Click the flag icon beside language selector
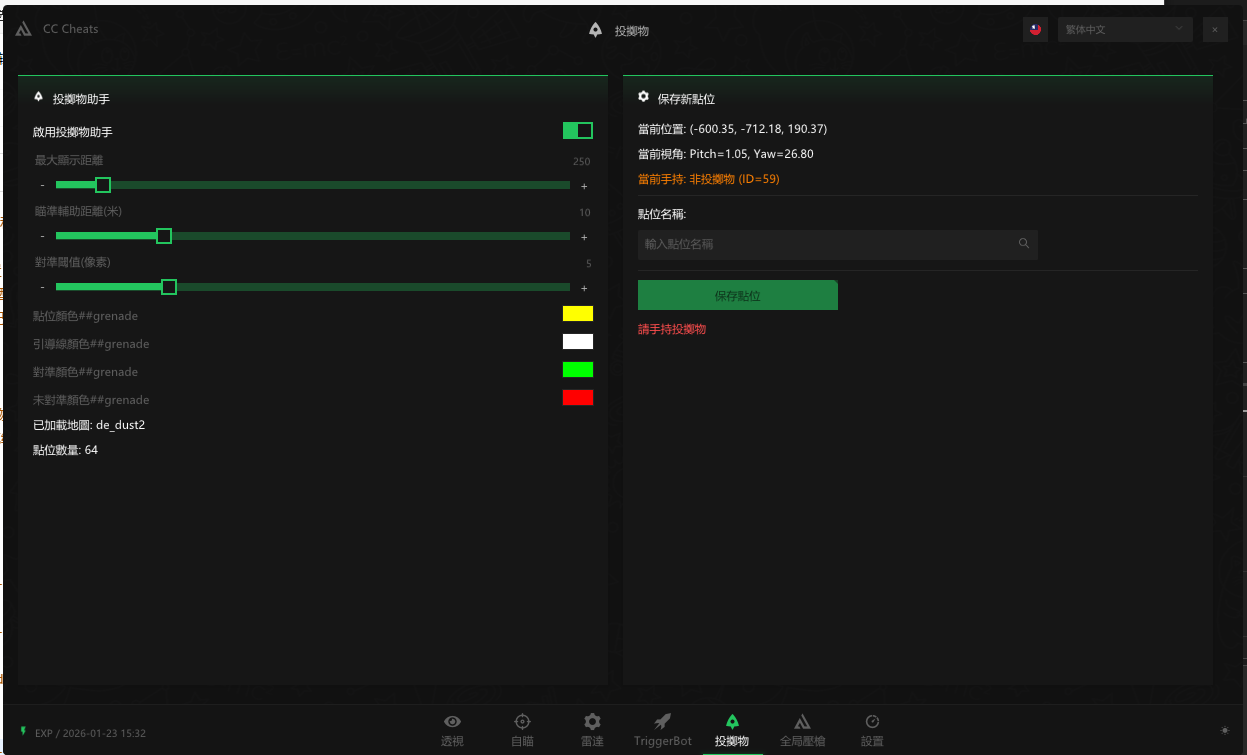 click(x=1035, y=30)
